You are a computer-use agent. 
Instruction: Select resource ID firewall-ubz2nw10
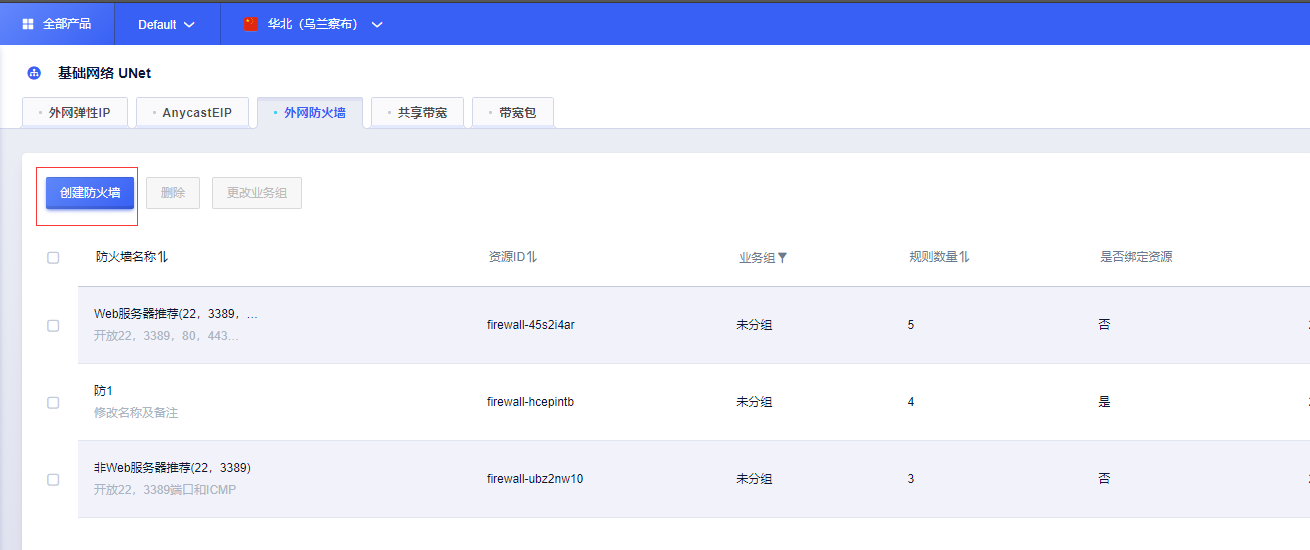point(535,479)
